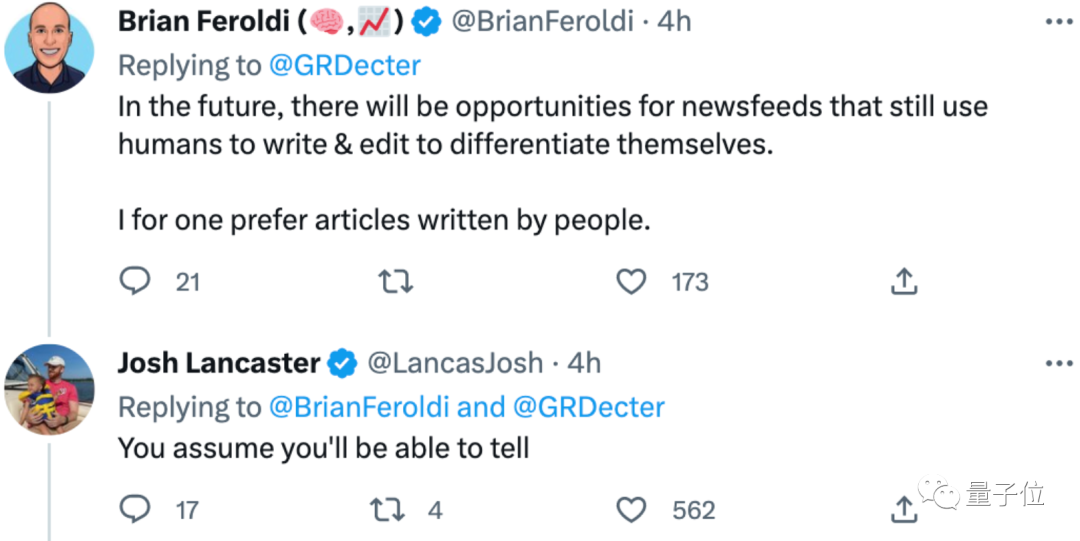Click the Josh Lancaster display name

pos(220,363)
